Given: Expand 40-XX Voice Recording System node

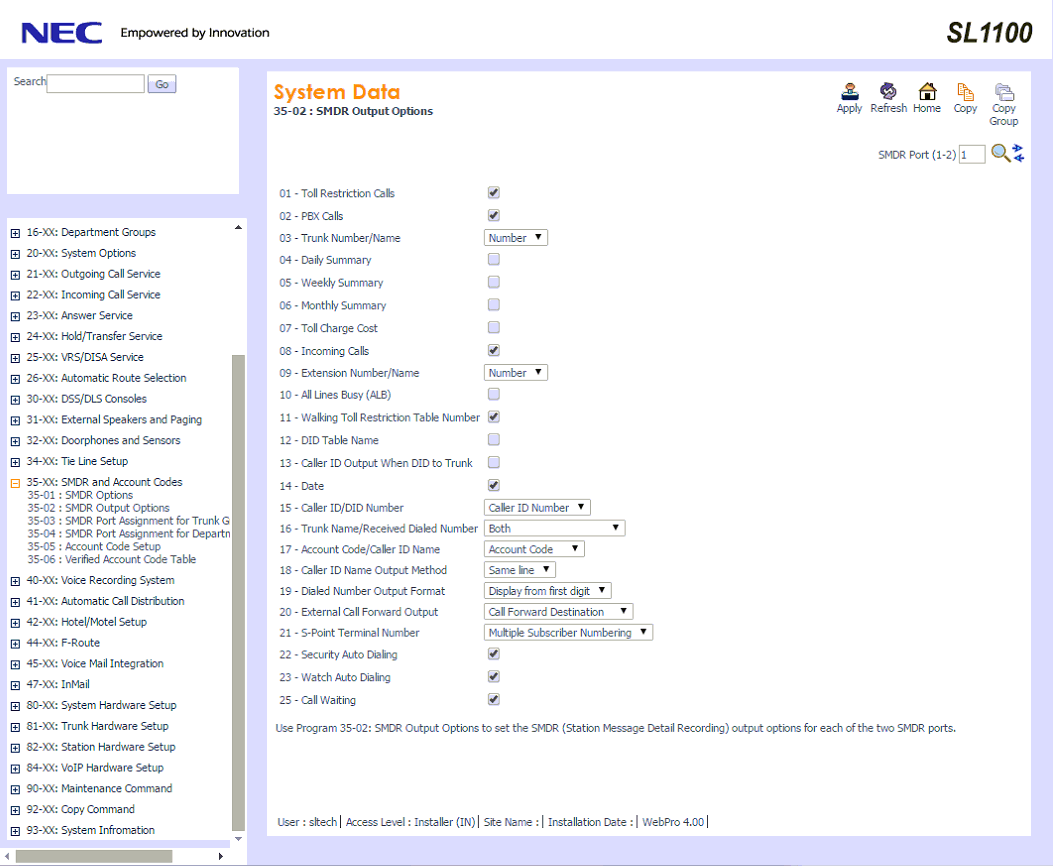Looking at the screenshot, I should click(15, 581).
